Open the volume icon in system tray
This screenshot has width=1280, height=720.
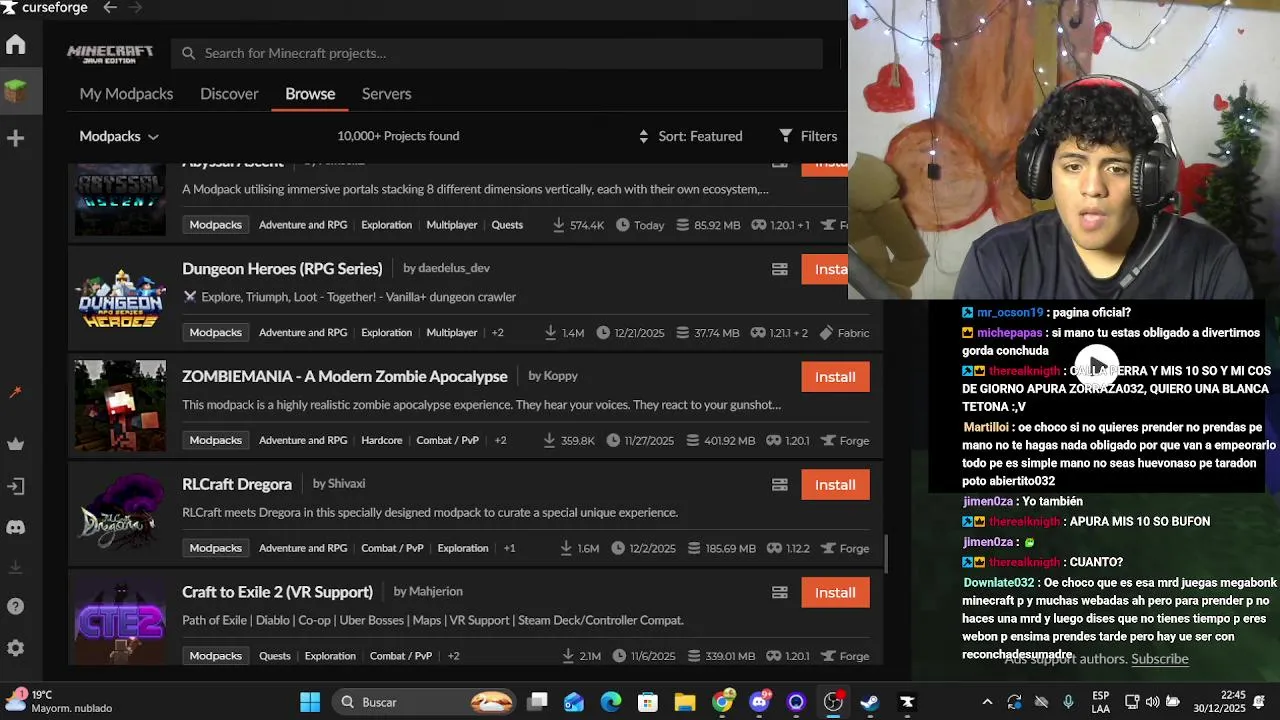pyautogui.click(x=1152, y=702)
